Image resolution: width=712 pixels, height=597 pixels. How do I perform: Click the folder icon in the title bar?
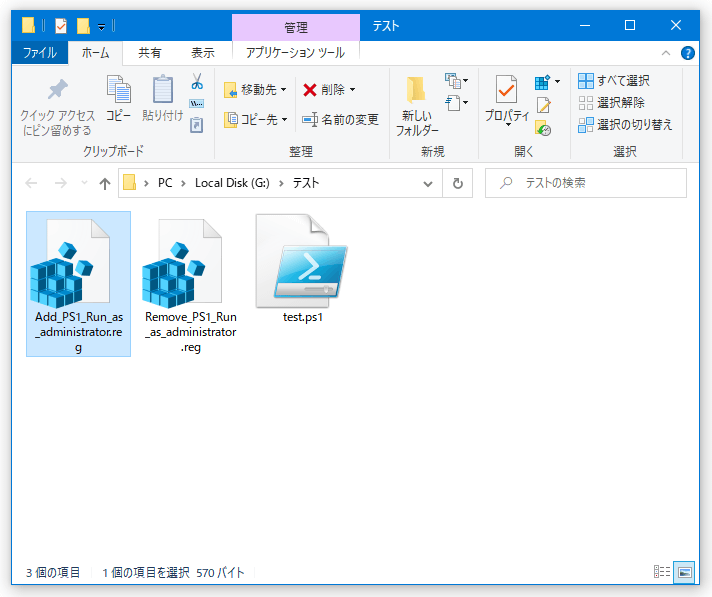[28, 25]
